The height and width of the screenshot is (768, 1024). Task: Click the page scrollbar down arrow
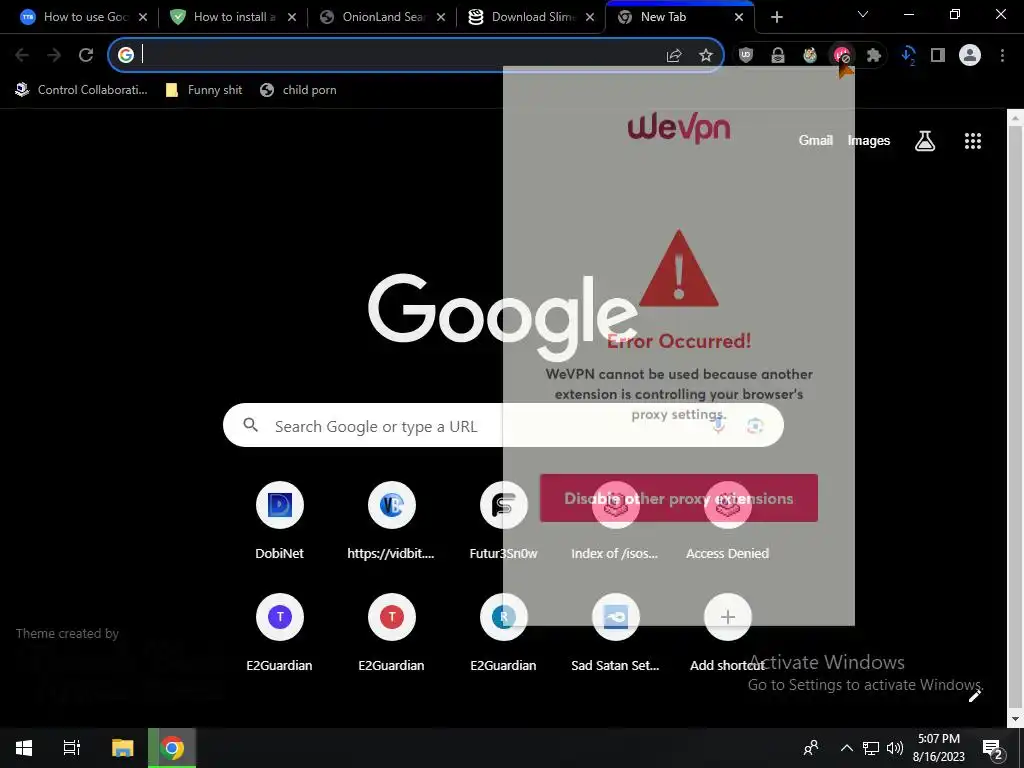point(1015,719)
